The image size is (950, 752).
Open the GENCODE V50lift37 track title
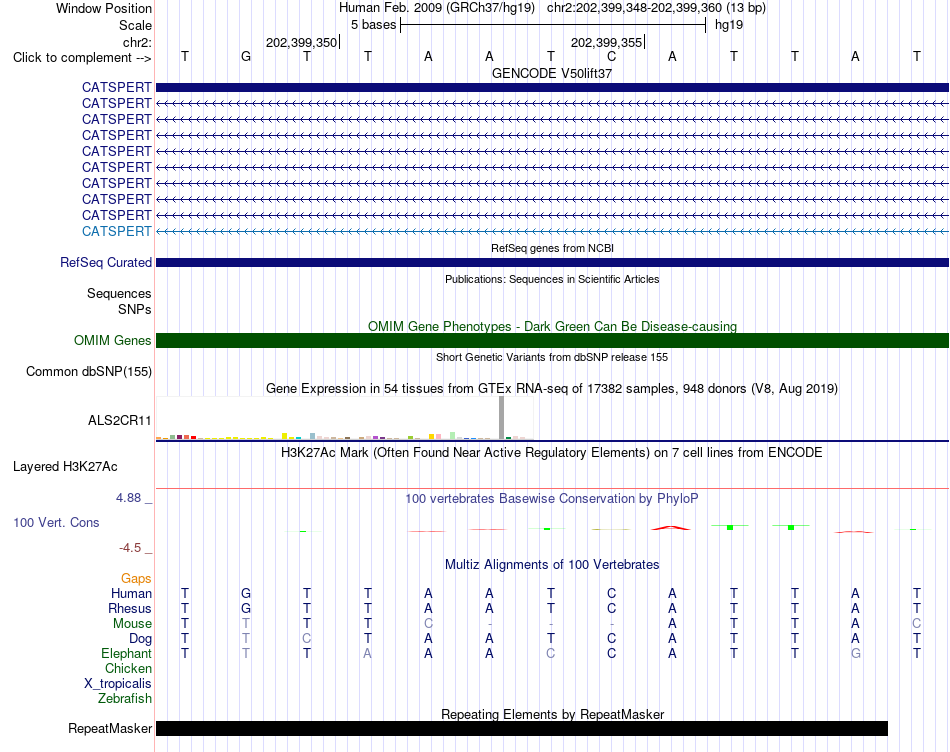click(552, 73)
